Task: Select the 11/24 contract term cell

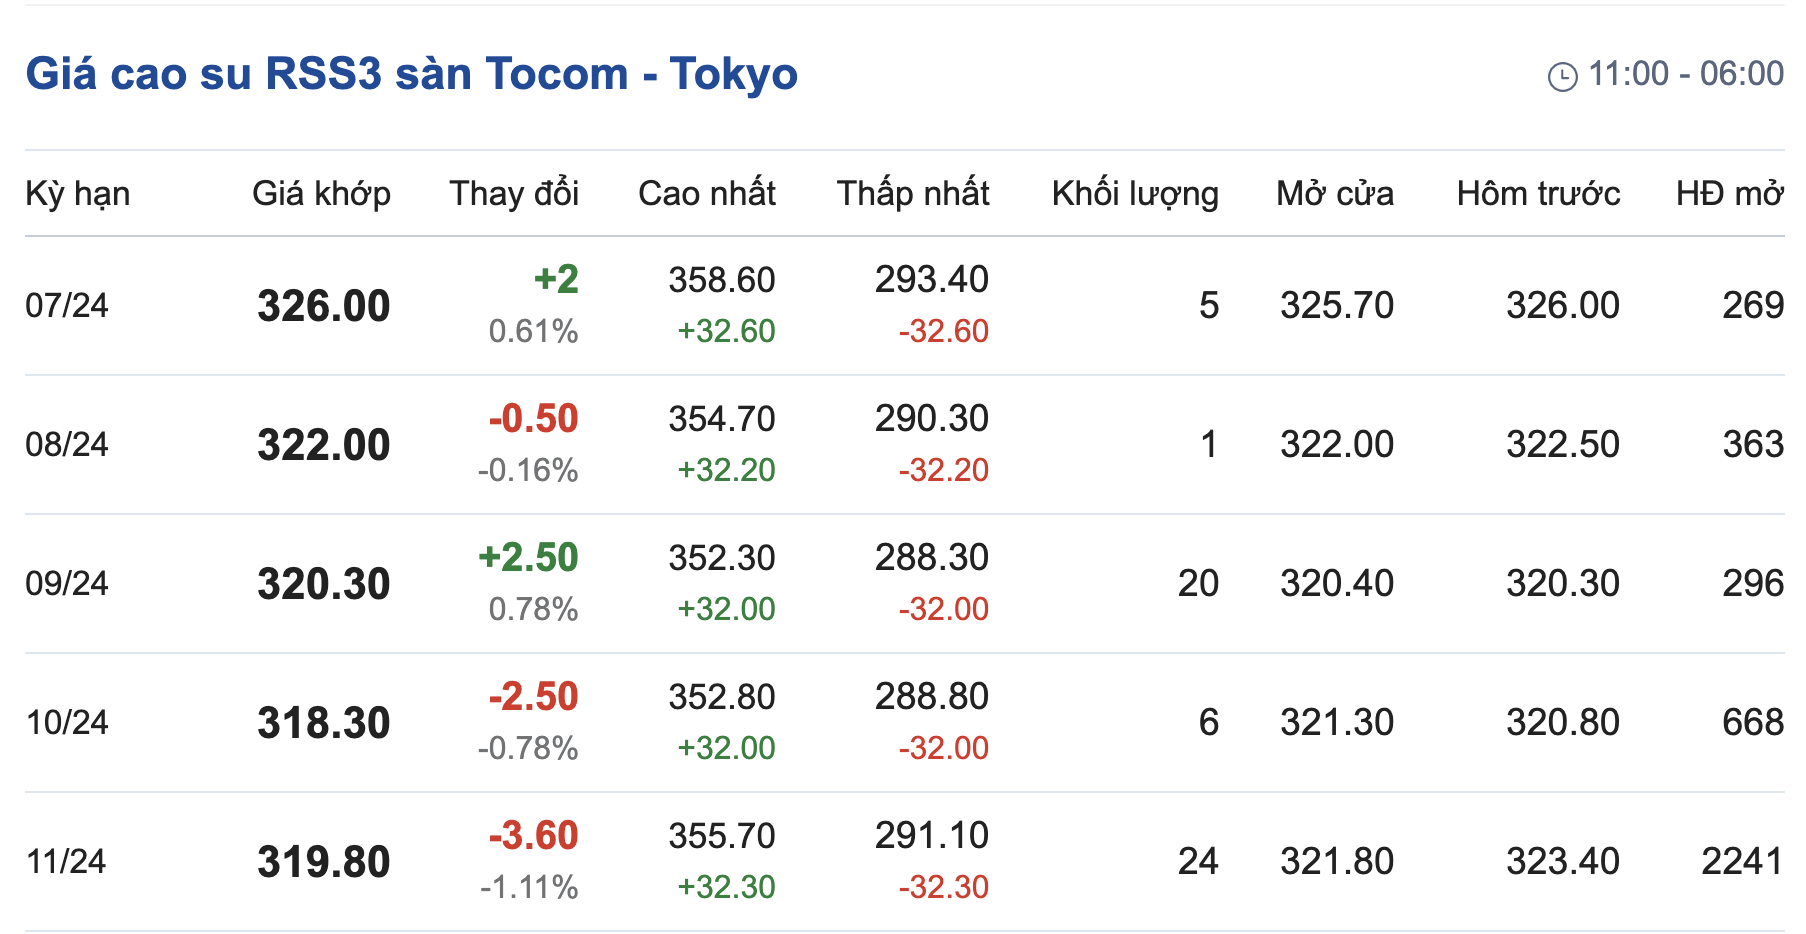Action: pos(66,861)
